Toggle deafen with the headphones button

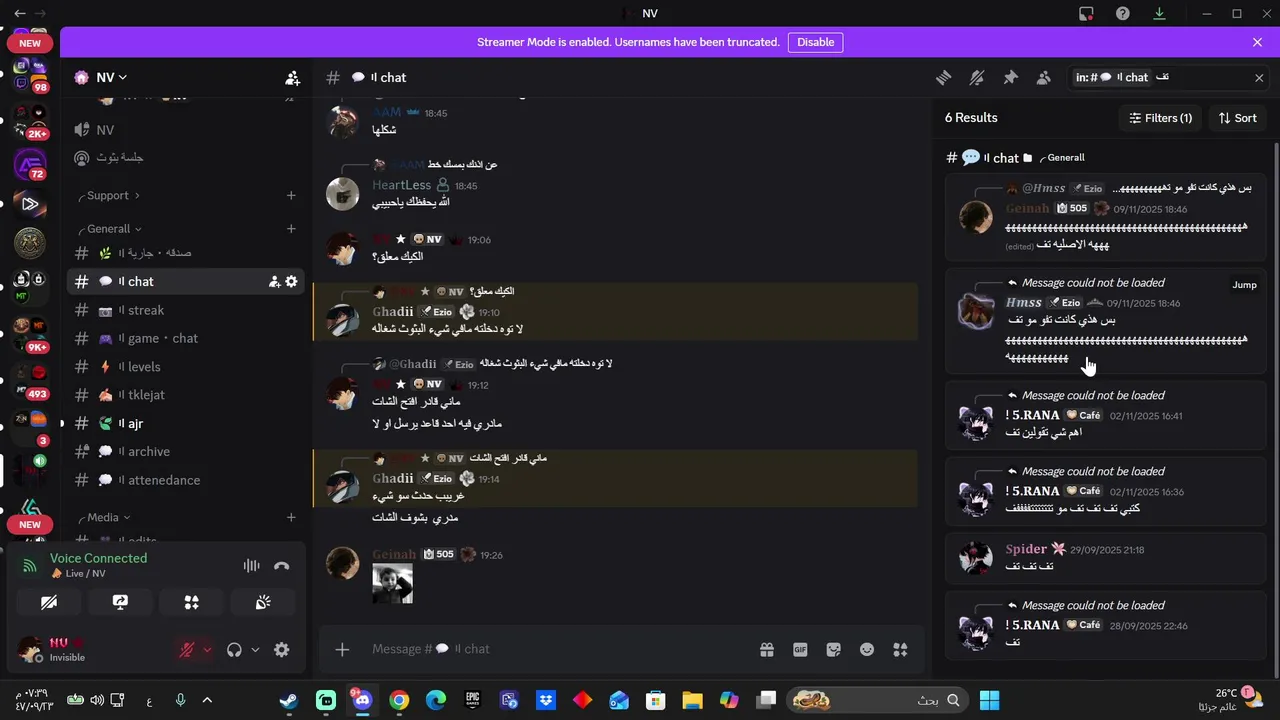[x=234, y=650]
